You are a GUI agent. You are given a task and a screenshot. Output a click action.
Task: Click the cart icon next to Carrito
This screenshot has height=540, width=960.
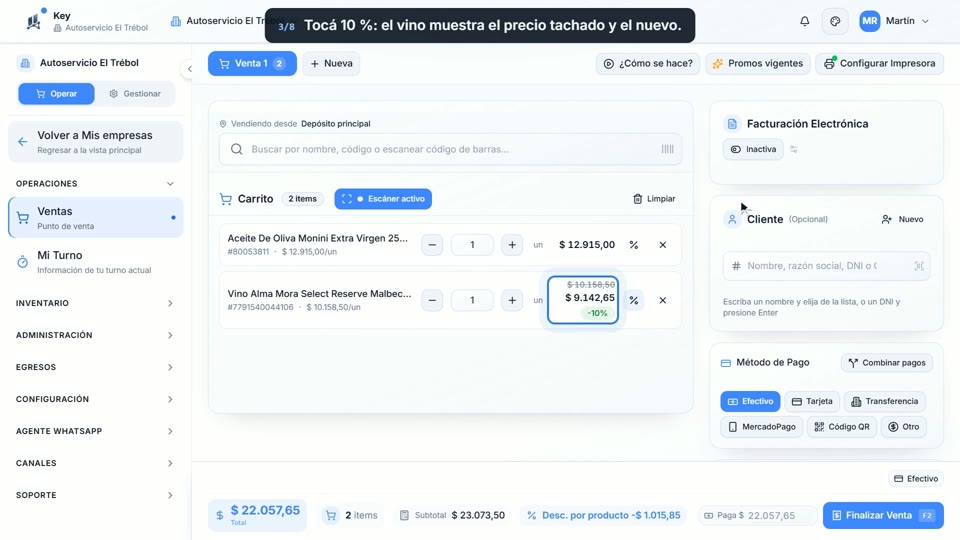click(x=226, y=199)
